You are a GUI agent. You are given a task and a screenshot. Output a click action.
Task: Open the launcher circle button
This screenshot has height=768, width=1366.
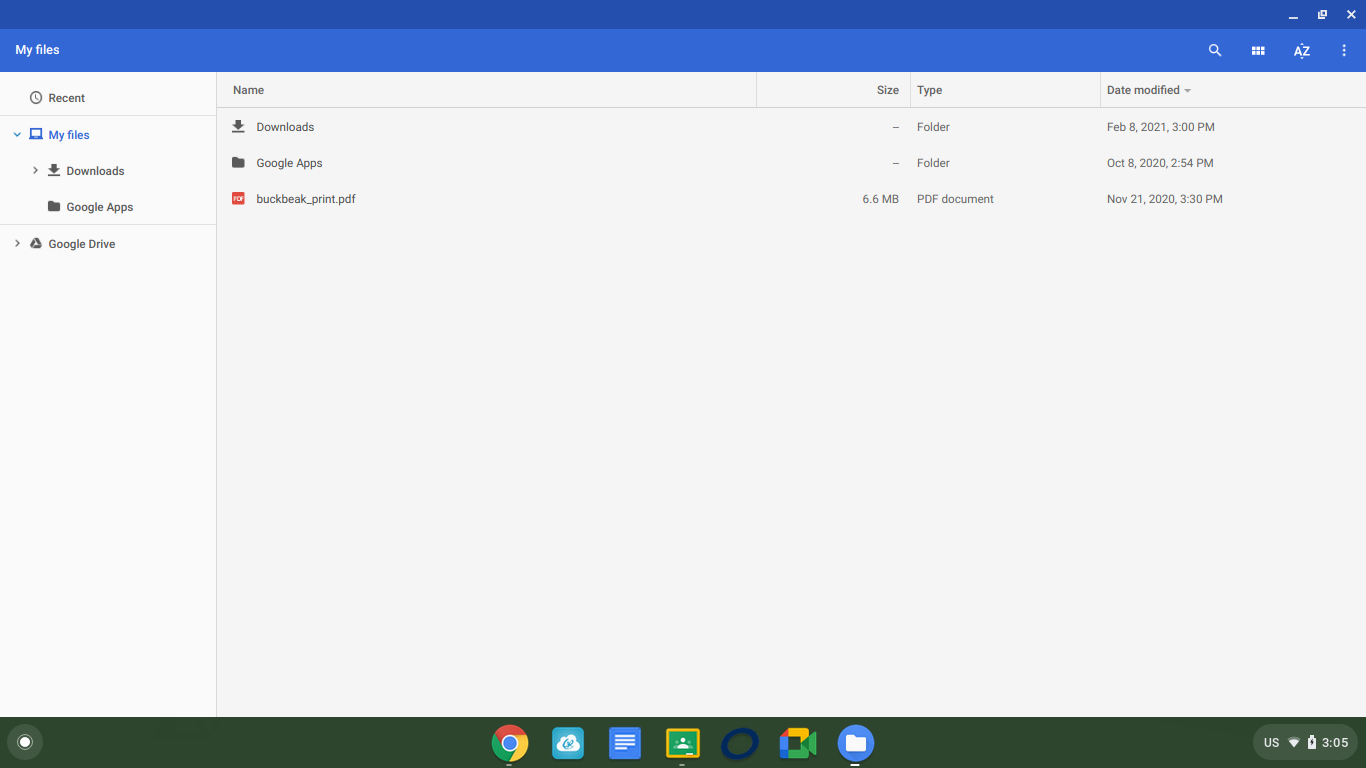click(25, 742)
